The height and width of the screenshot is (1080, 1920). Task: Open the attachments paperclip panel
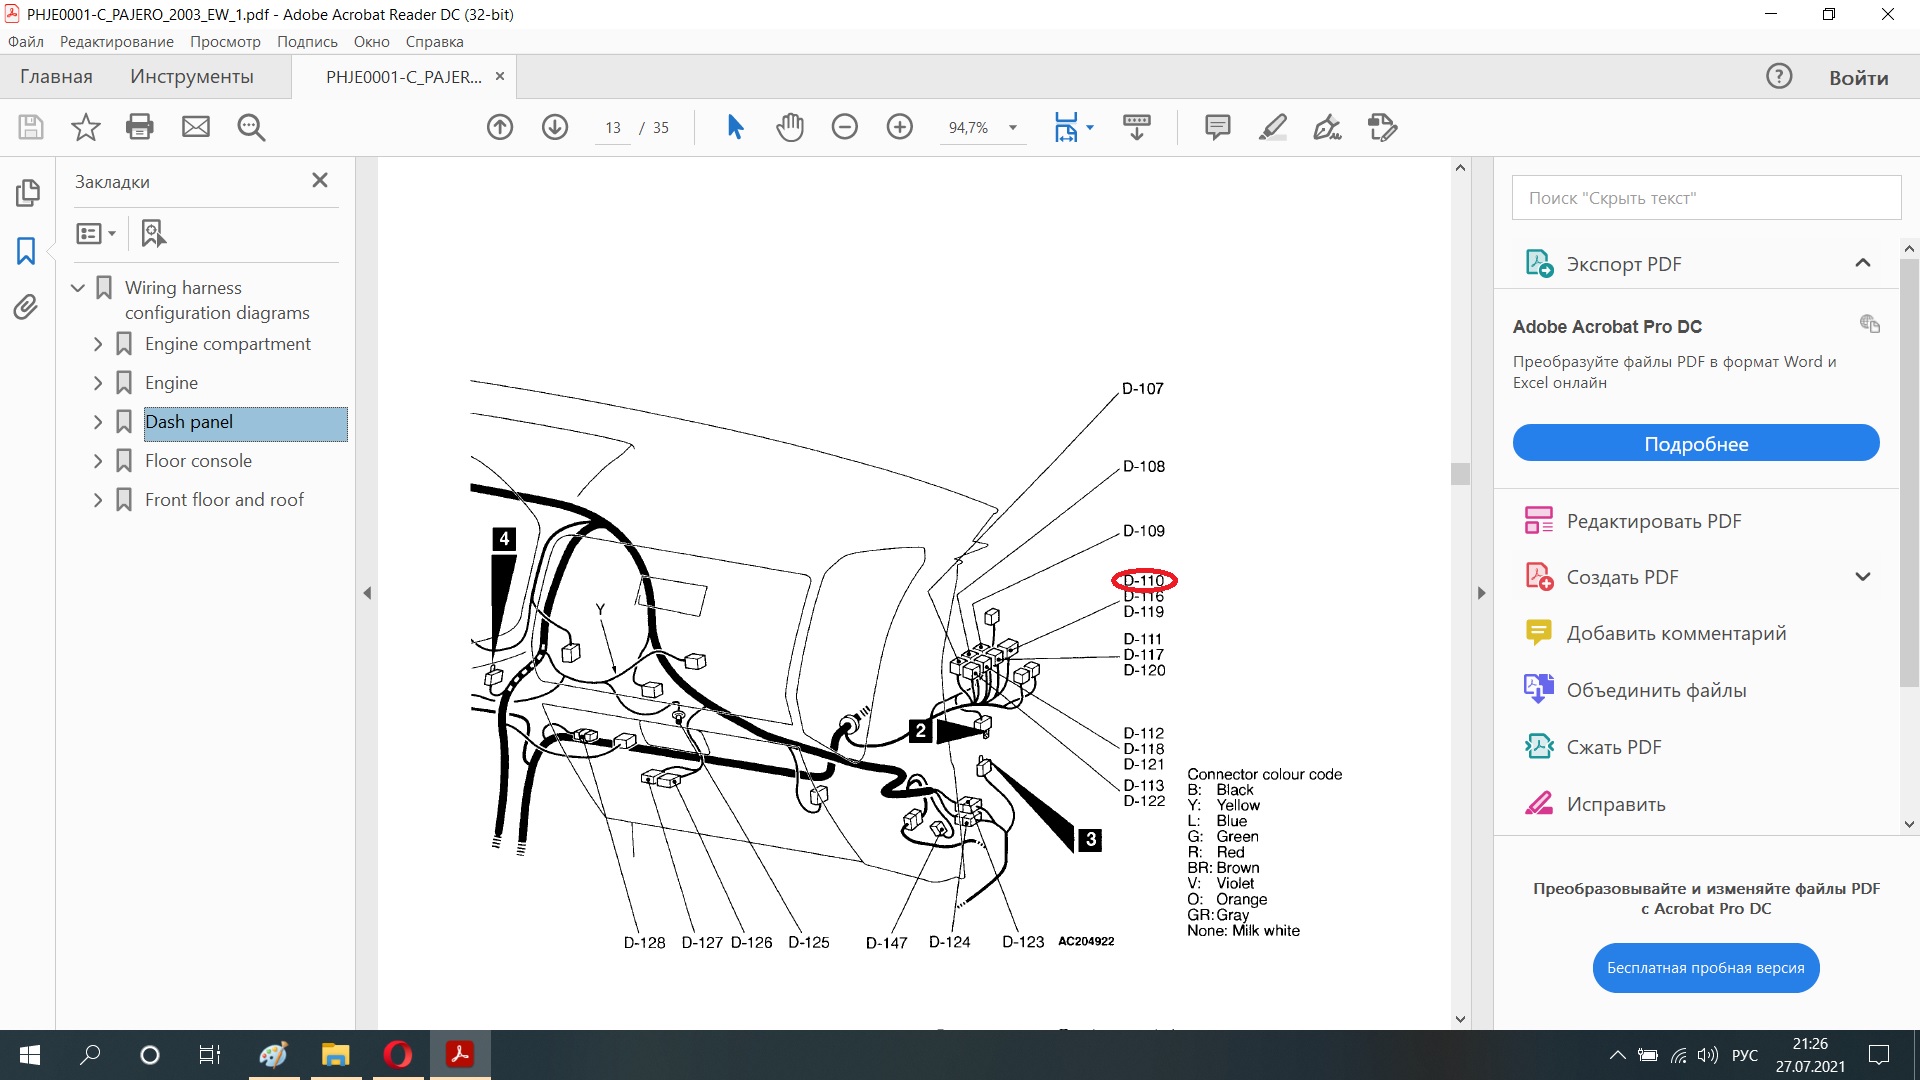(x=26, y=307)
